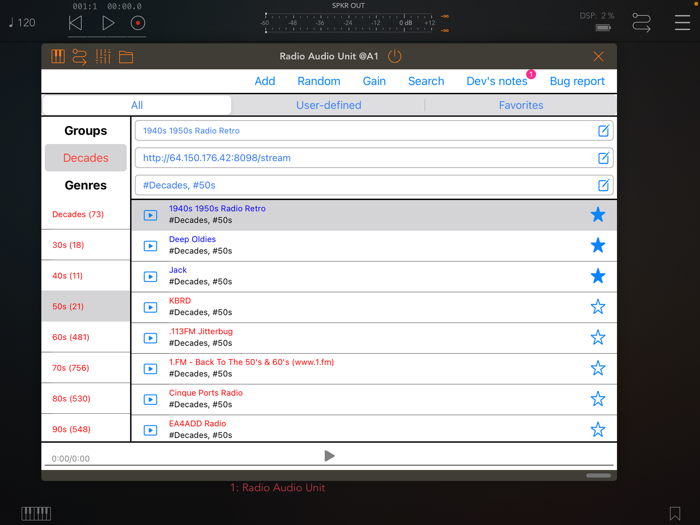The height and width of the screenshot is (525, 700).
Task: Edit station name field icon
Action: (603, 131)
